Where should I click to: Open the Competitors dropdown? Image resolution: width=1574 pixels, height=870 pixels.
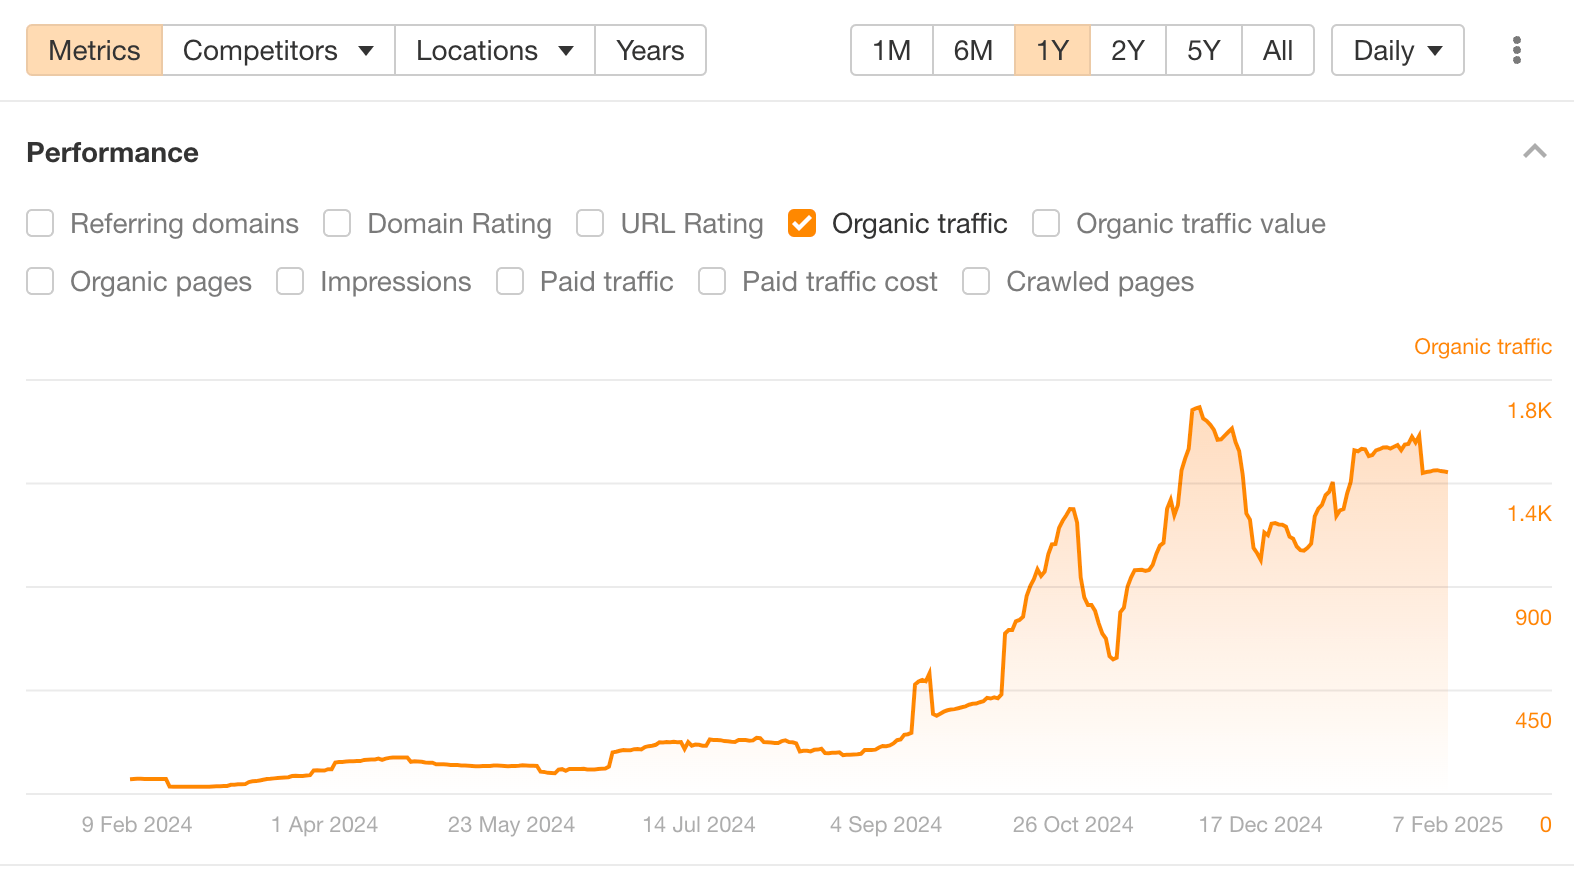pyautogui.click(x=277, y=50)
